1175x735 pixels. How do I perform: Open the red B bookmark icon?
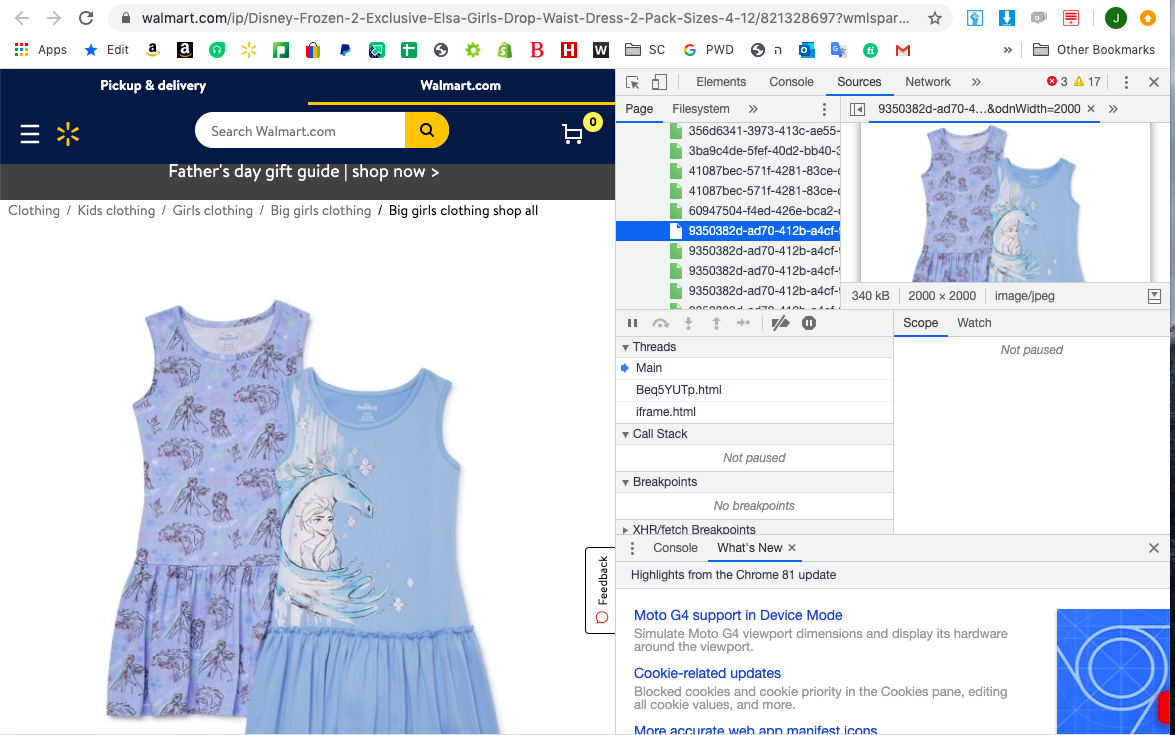(x=537, y=50)
